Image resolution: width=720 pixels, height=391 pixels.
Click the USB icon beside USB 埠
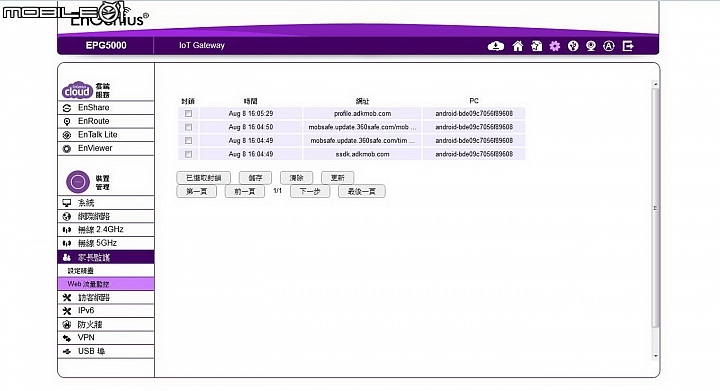[x=67, y=352]
